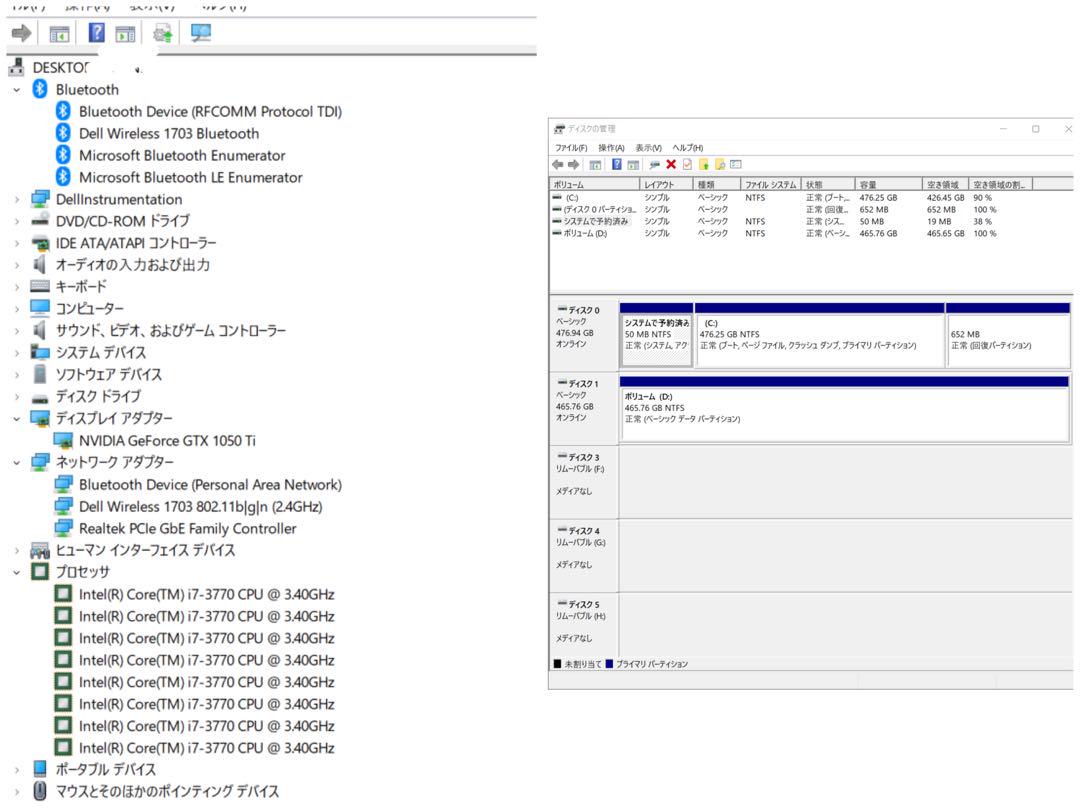This screenshot has height=810, width=1080.
Task: Open the ヘルプ(H) menu in Disk Management
Action: coord(687,148)
